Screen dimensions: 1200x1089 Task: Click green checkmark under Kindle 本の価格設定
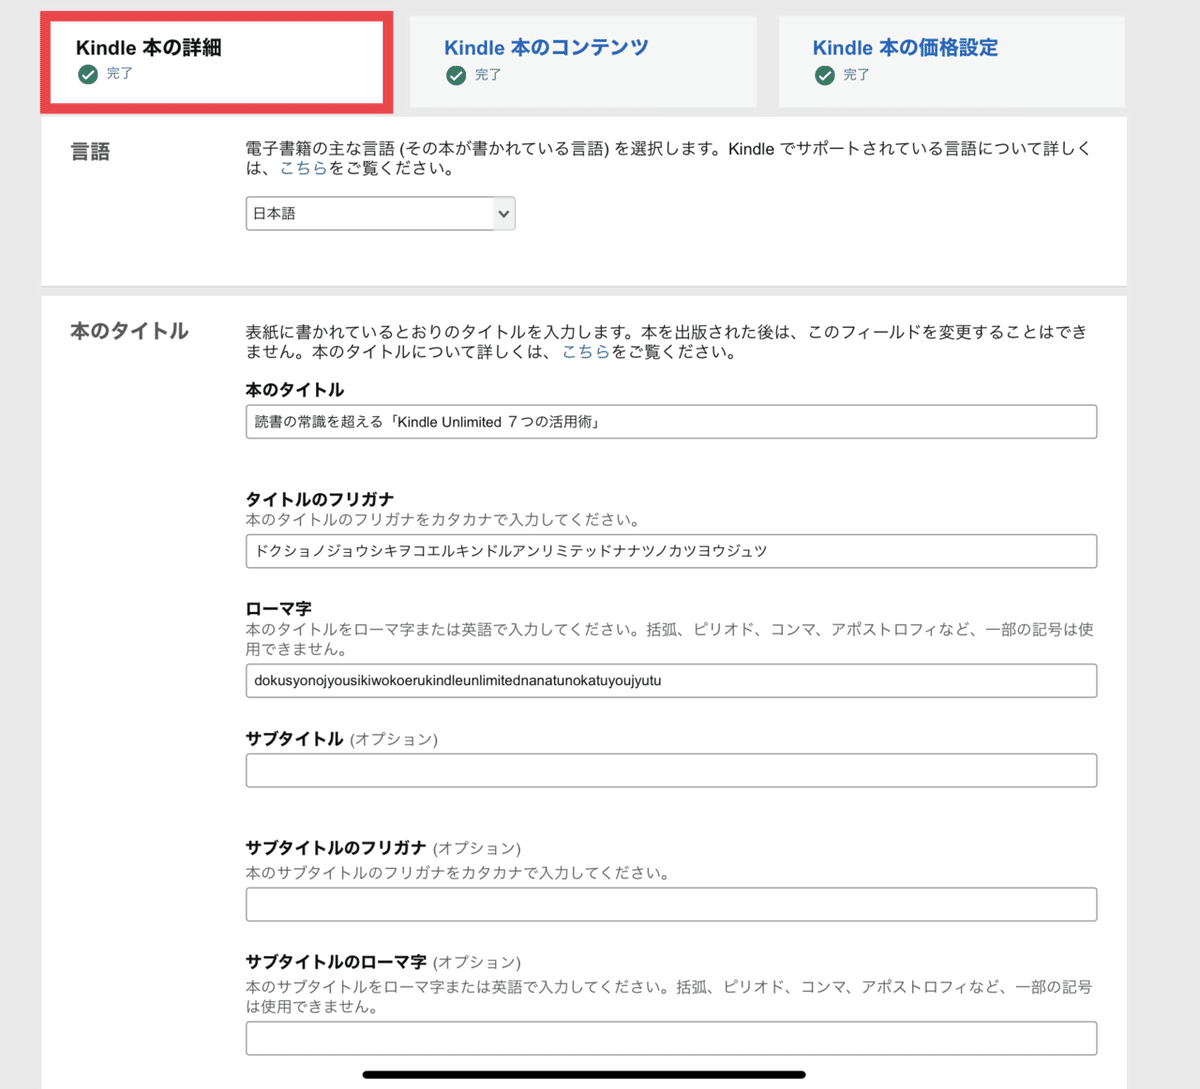(x=825, y=75)
